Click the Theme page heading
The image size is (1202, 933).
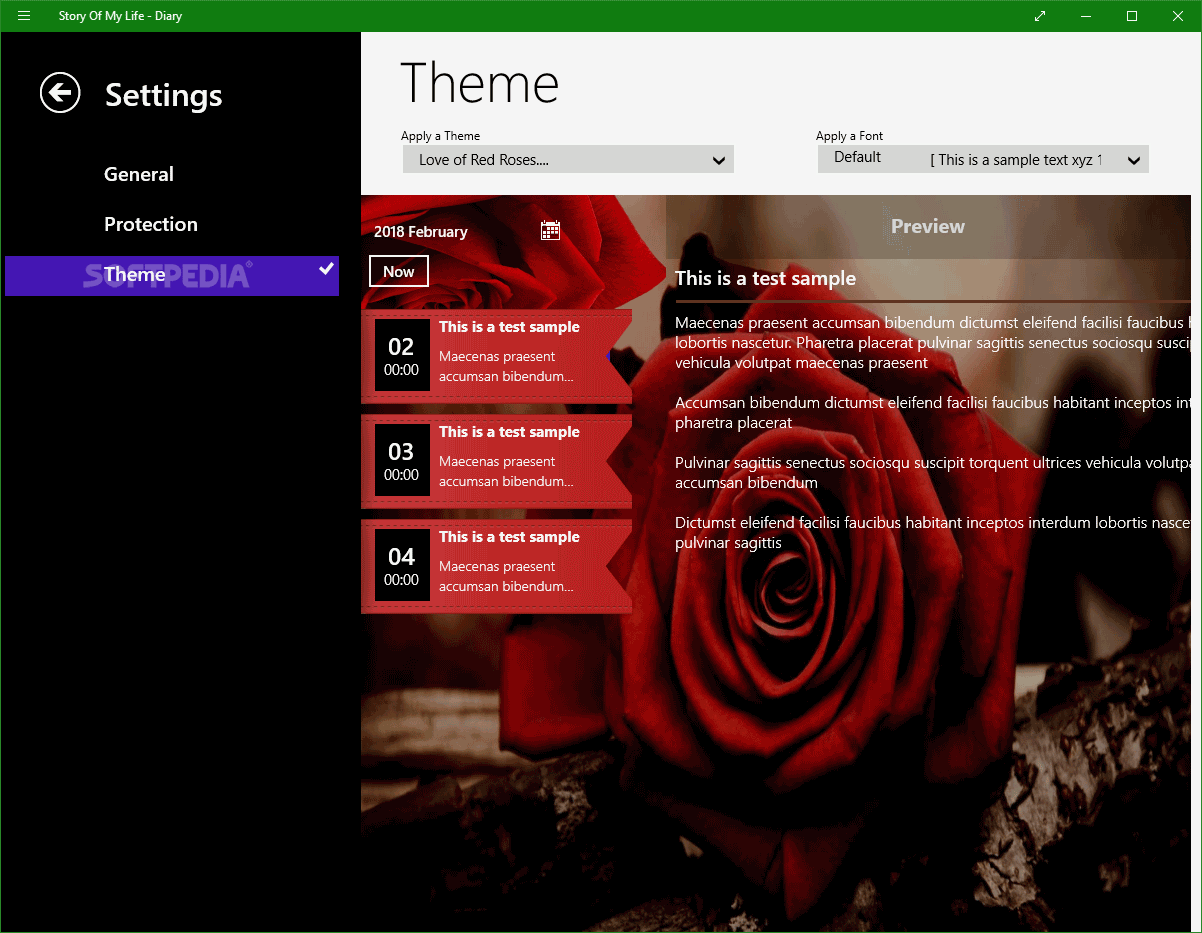point(480,83)
